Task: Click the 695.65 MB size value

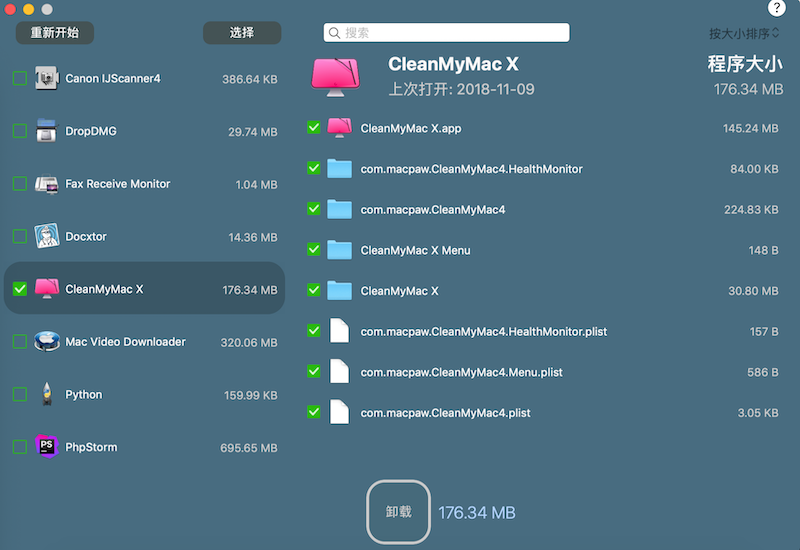Action: click(249, 448)
